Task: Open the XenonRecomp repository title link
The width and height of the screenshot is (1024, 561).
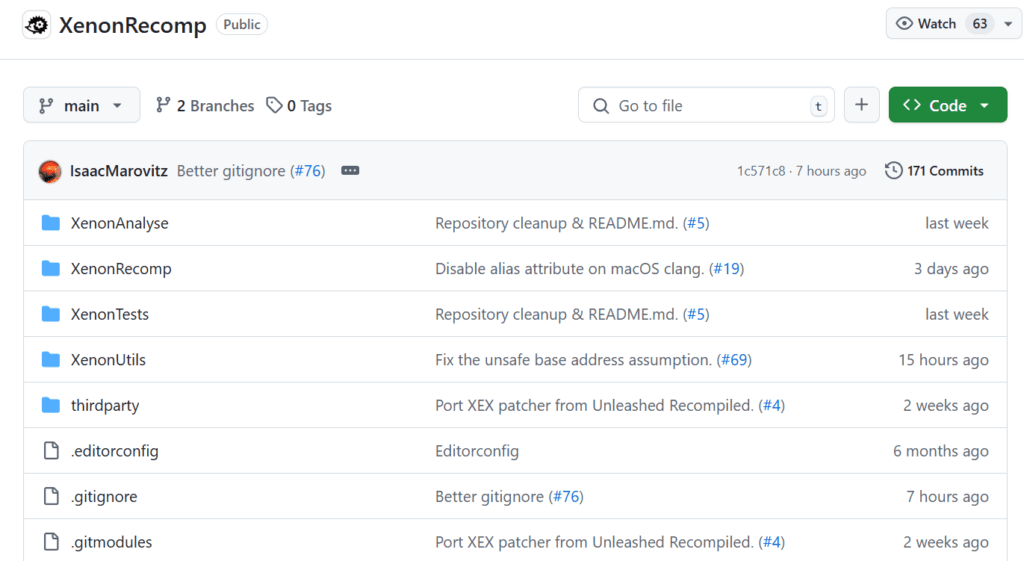Action: coord(133,25)
